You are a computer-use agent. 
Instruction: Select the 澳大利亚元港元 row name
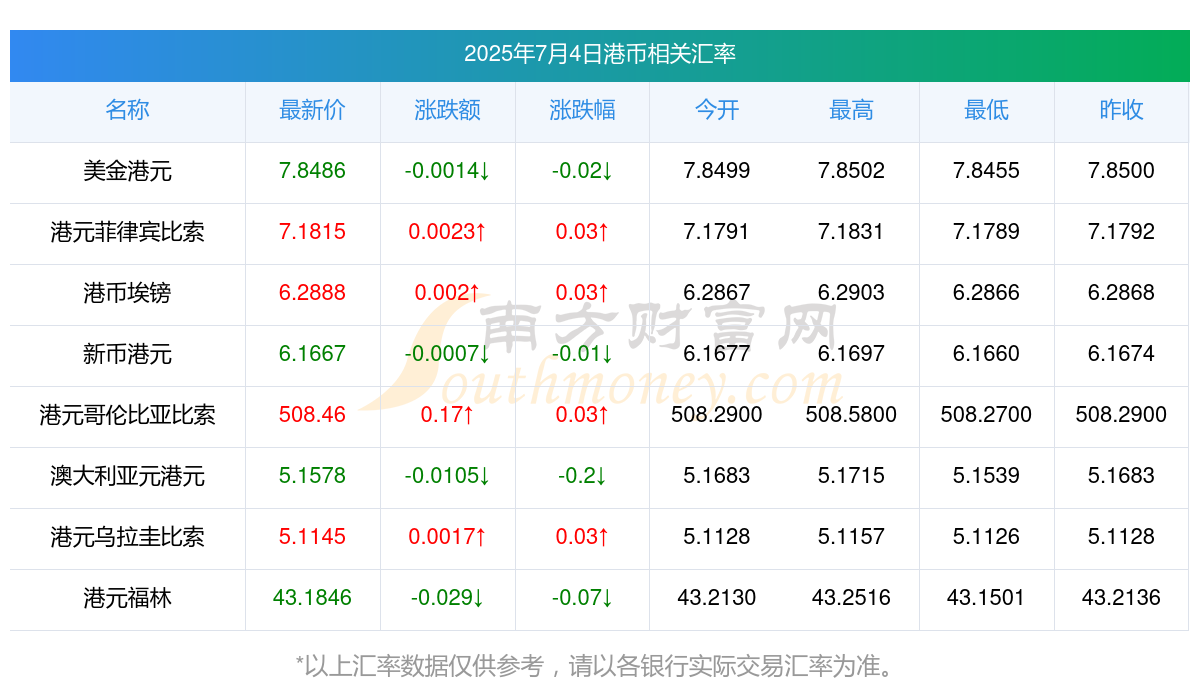[127, 476]
